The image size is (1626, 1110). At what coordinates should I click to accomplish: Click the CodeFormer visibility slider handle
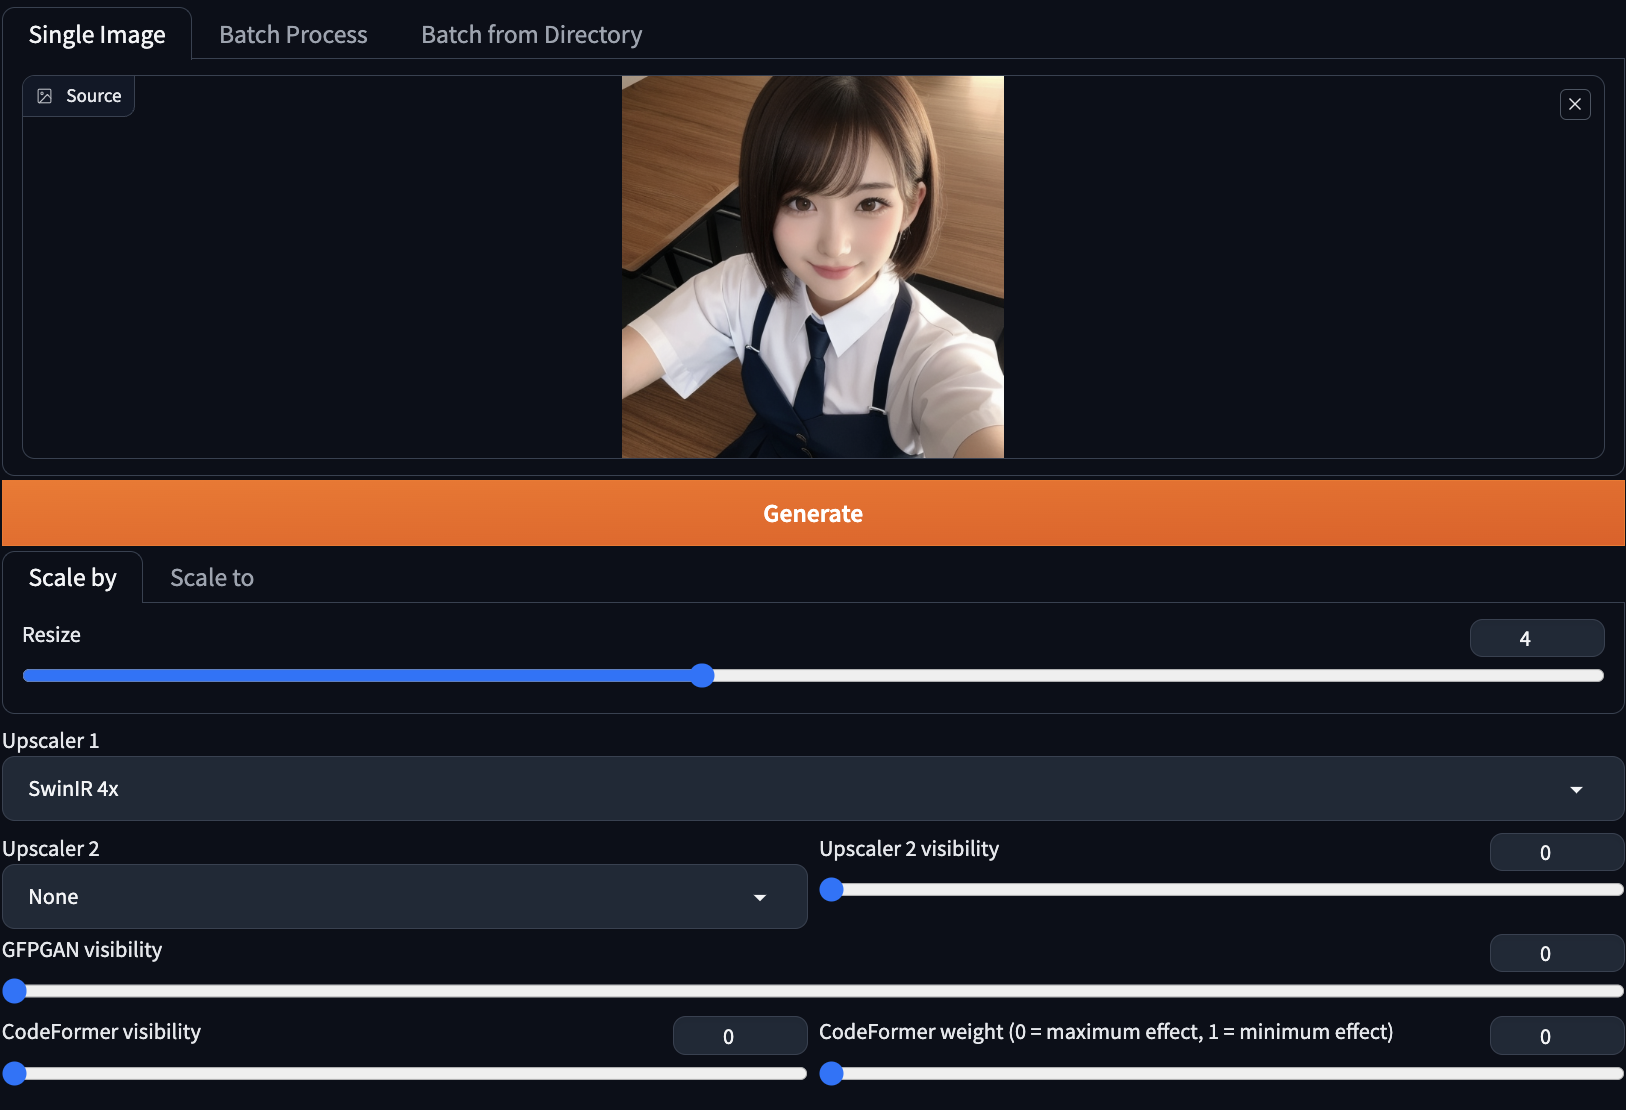pyautogui.click(x=15, y=1073)
